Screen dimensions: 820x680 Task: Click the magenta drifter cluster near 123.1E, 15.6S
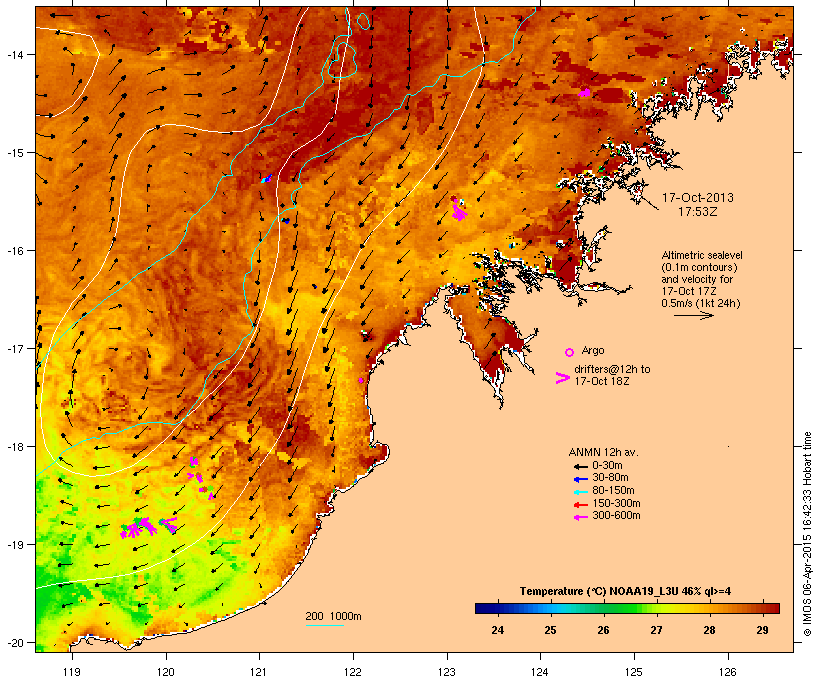click(459, 209)
